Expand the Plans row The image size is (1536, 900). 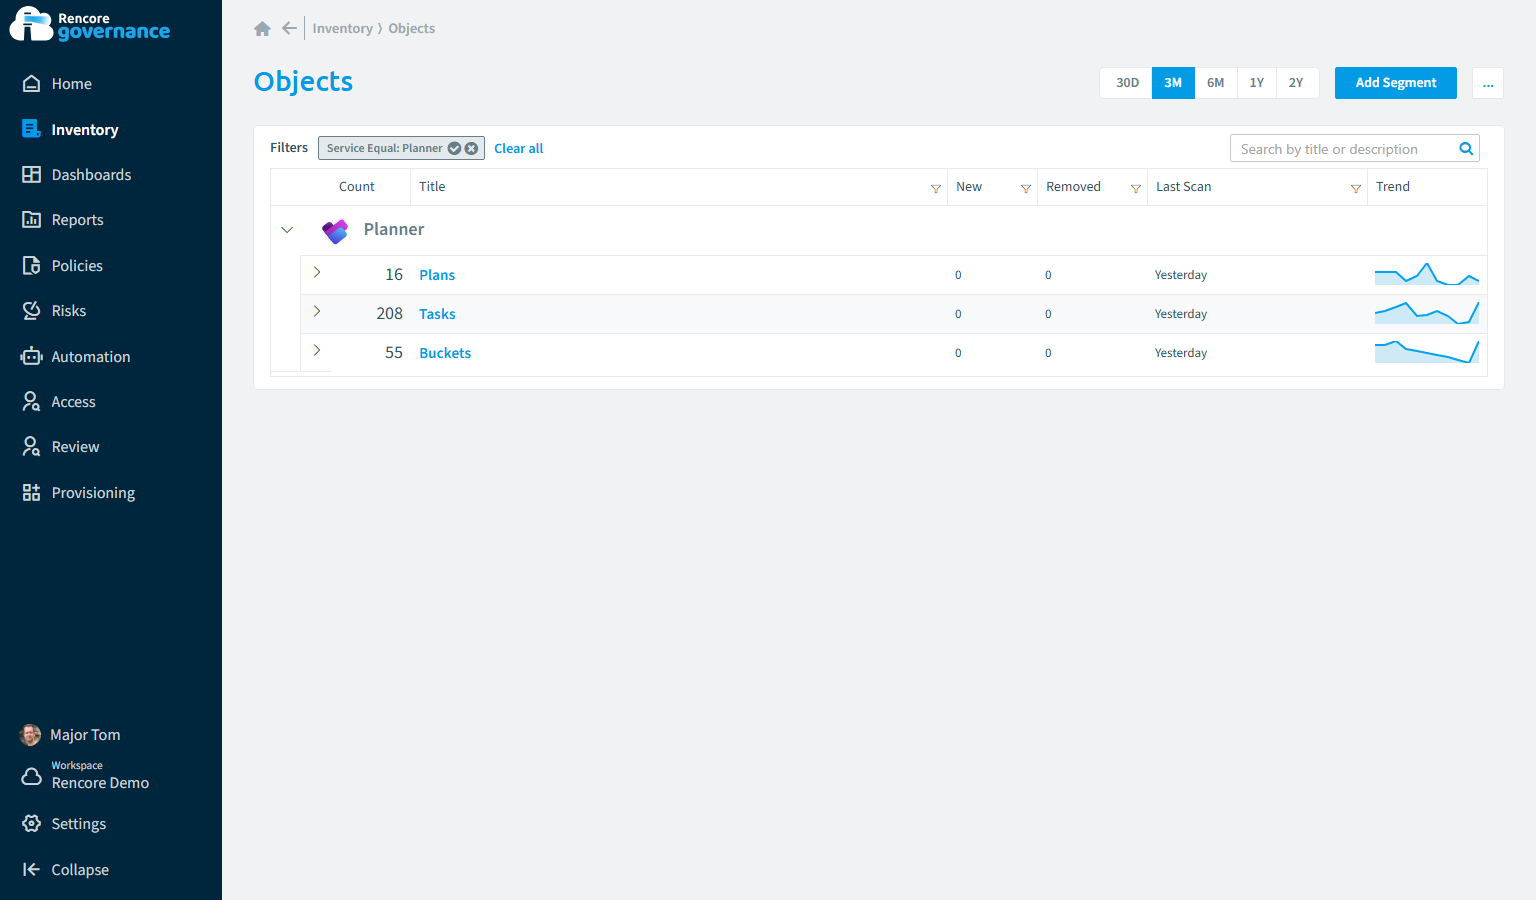317,272
